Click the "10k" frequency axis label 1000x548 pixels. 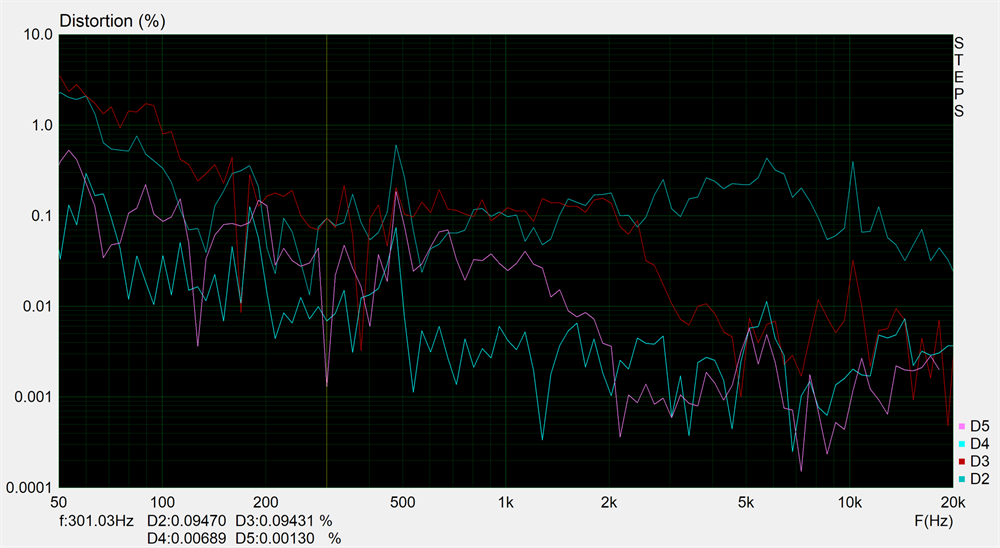click(x=849, y=503)
